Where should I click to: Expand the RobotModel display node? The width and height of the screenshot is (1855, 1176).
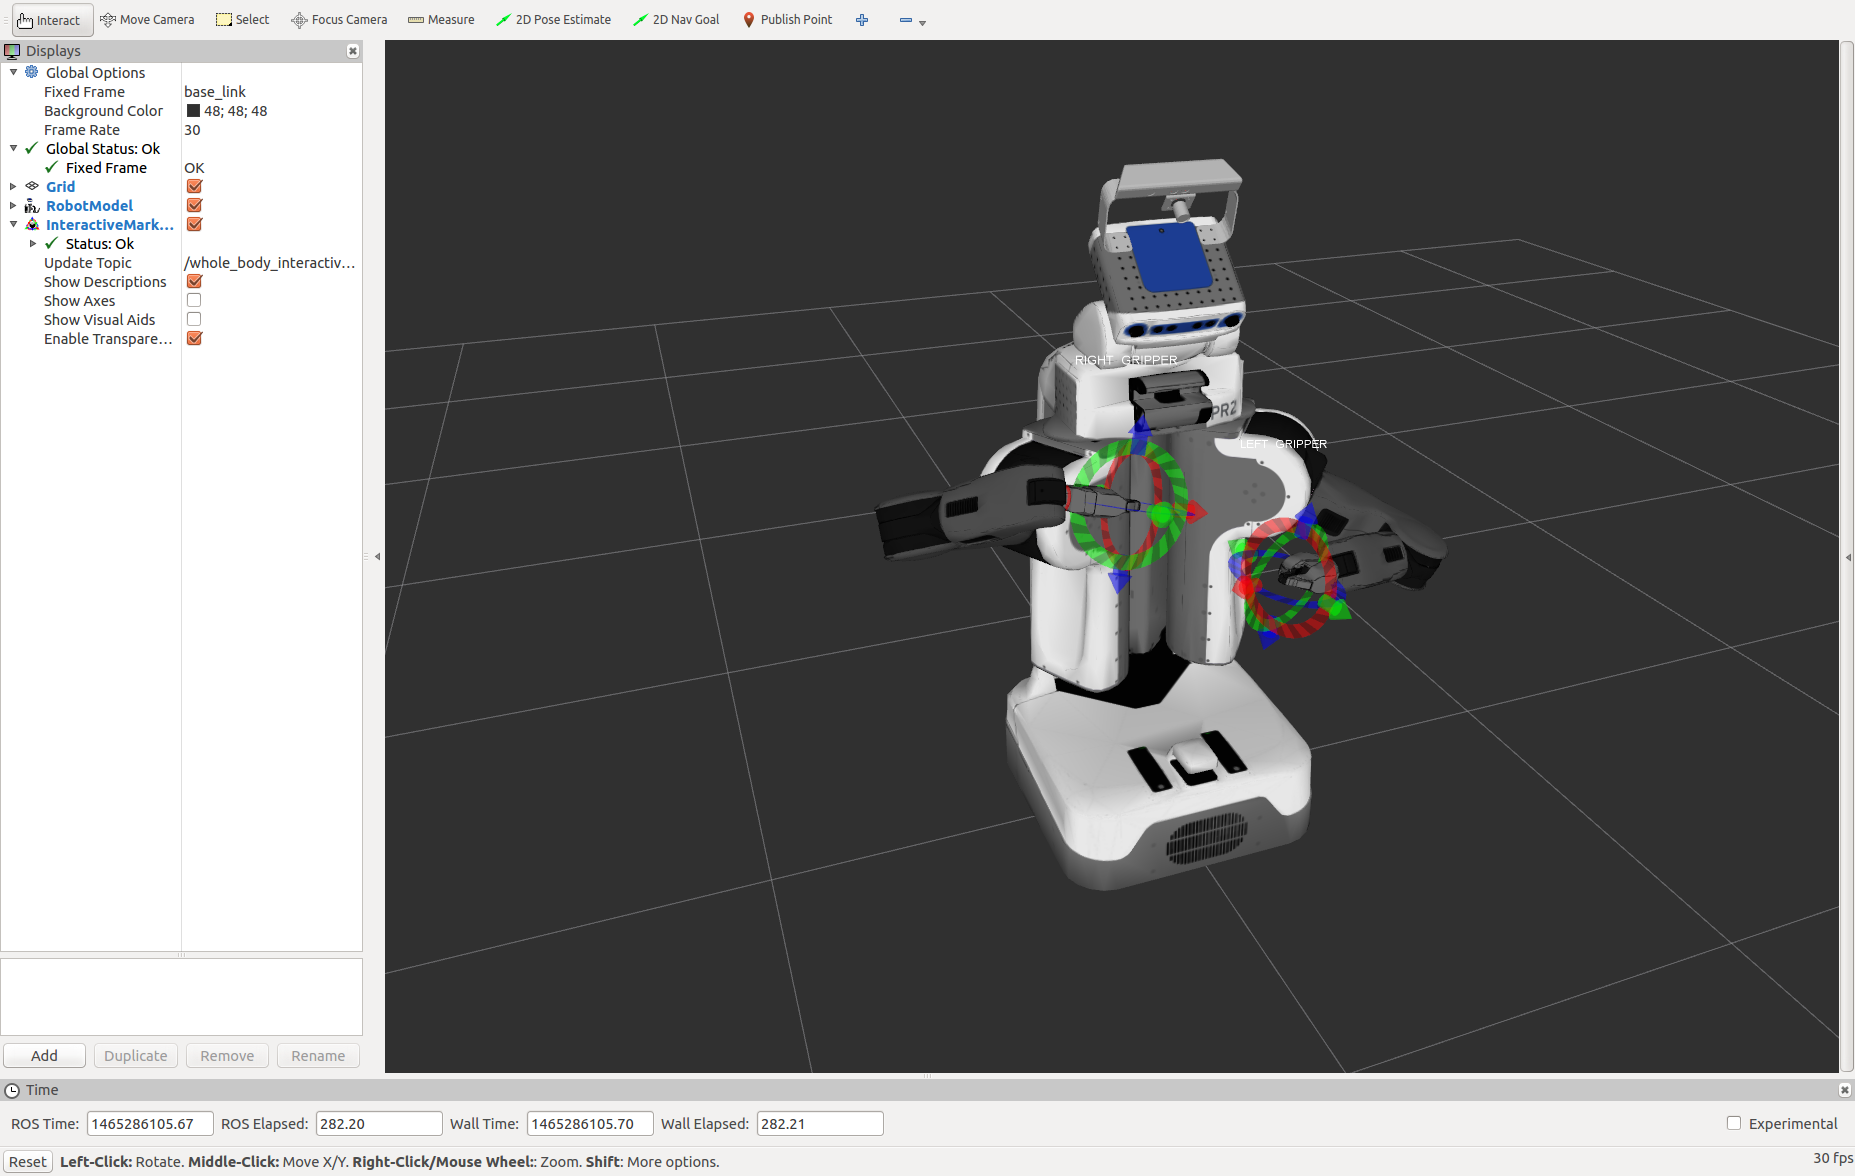click(x=13, y=205)
